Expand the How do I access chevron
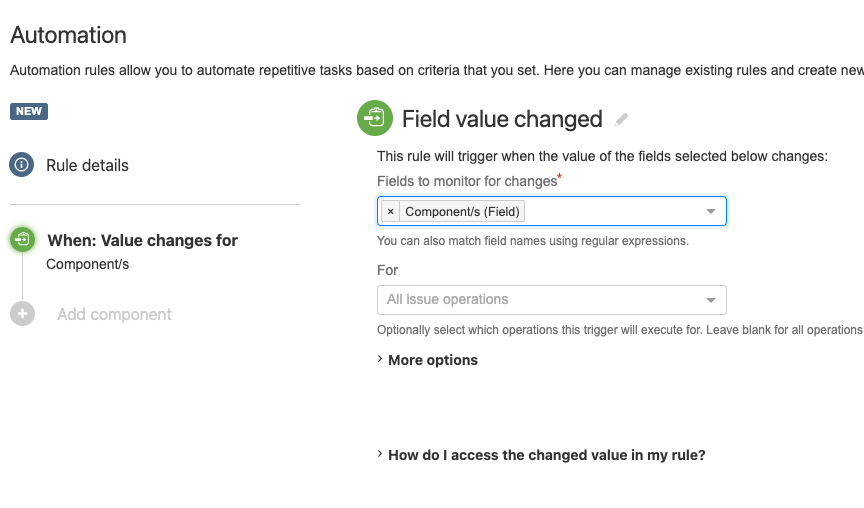This screenshot has height=508, width=864. [x=380, y=454]
